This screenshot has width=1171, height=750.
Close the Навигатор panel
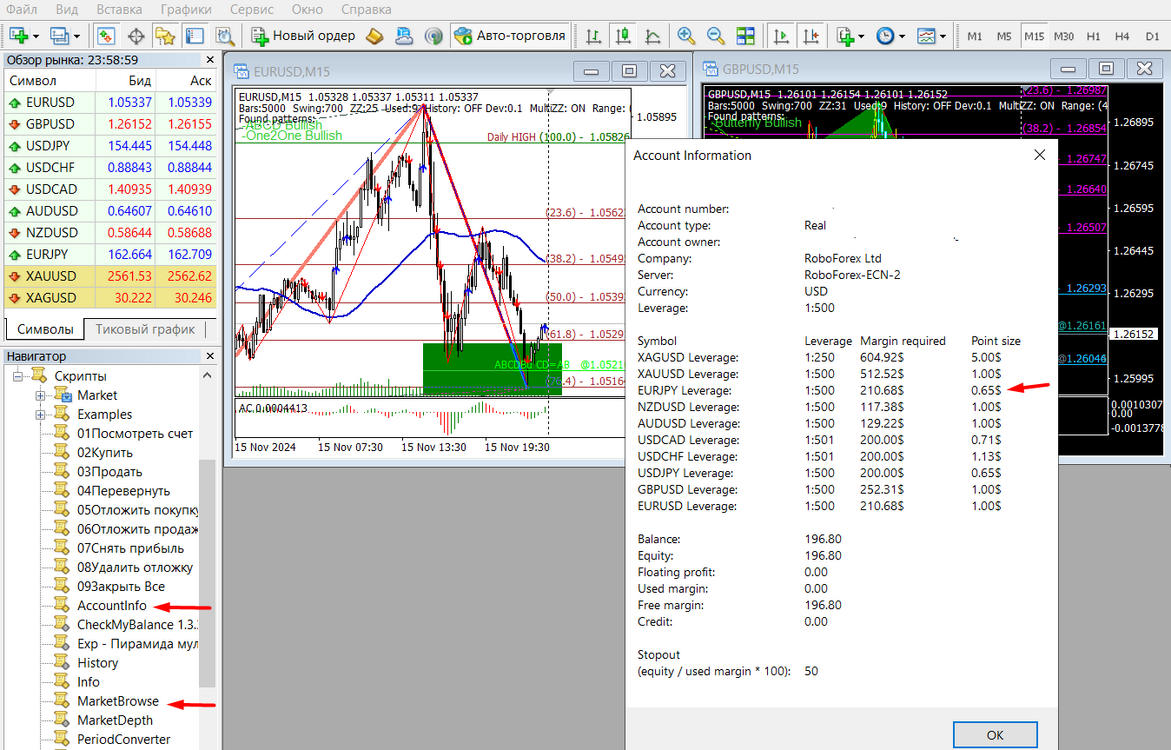(210, 356)
